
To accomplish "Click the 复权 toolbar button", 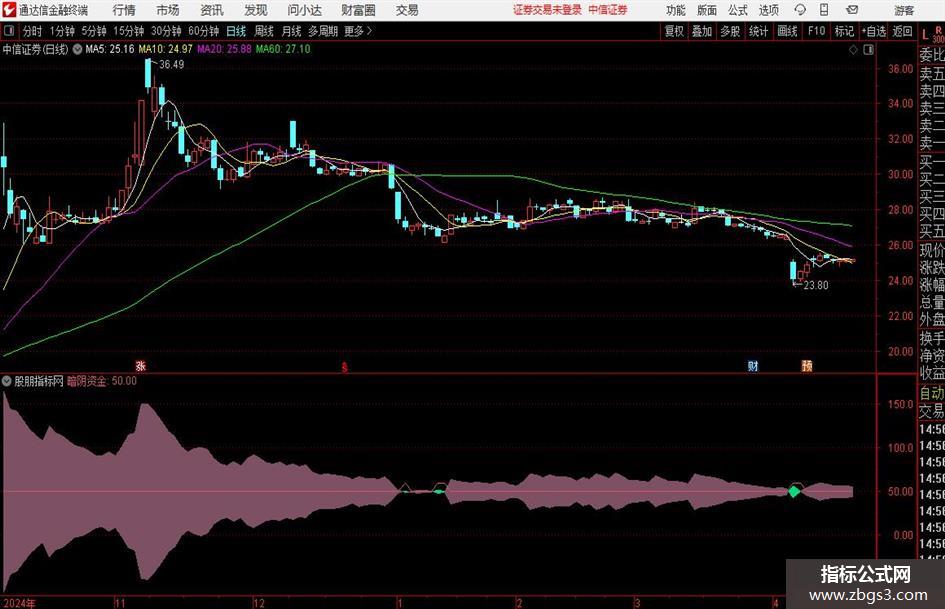I will tap(674, 31).
